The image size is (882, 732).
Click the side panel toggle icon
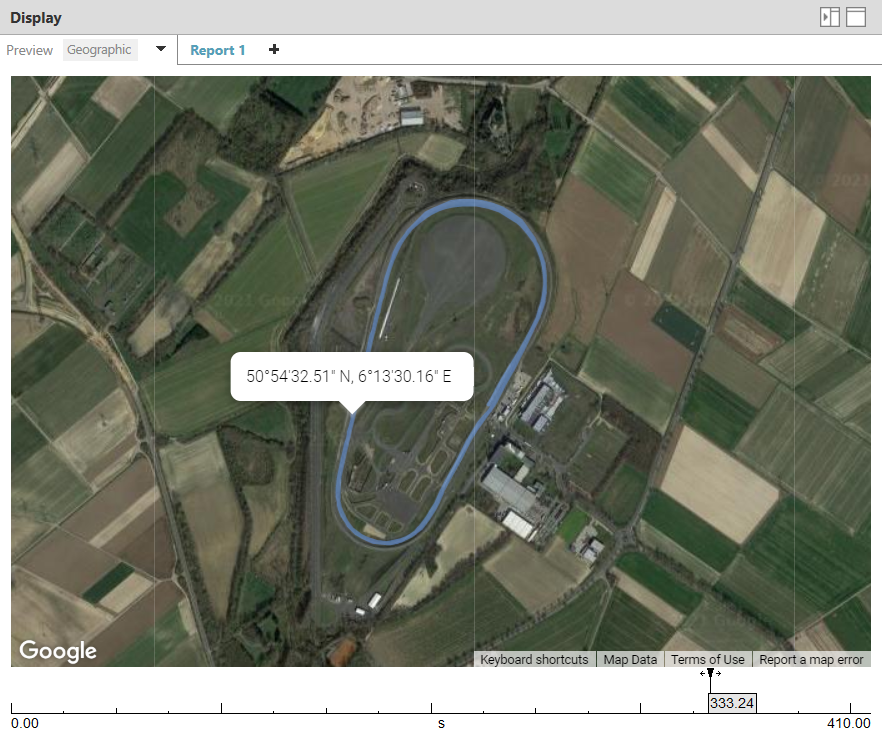tap(829, 17)
